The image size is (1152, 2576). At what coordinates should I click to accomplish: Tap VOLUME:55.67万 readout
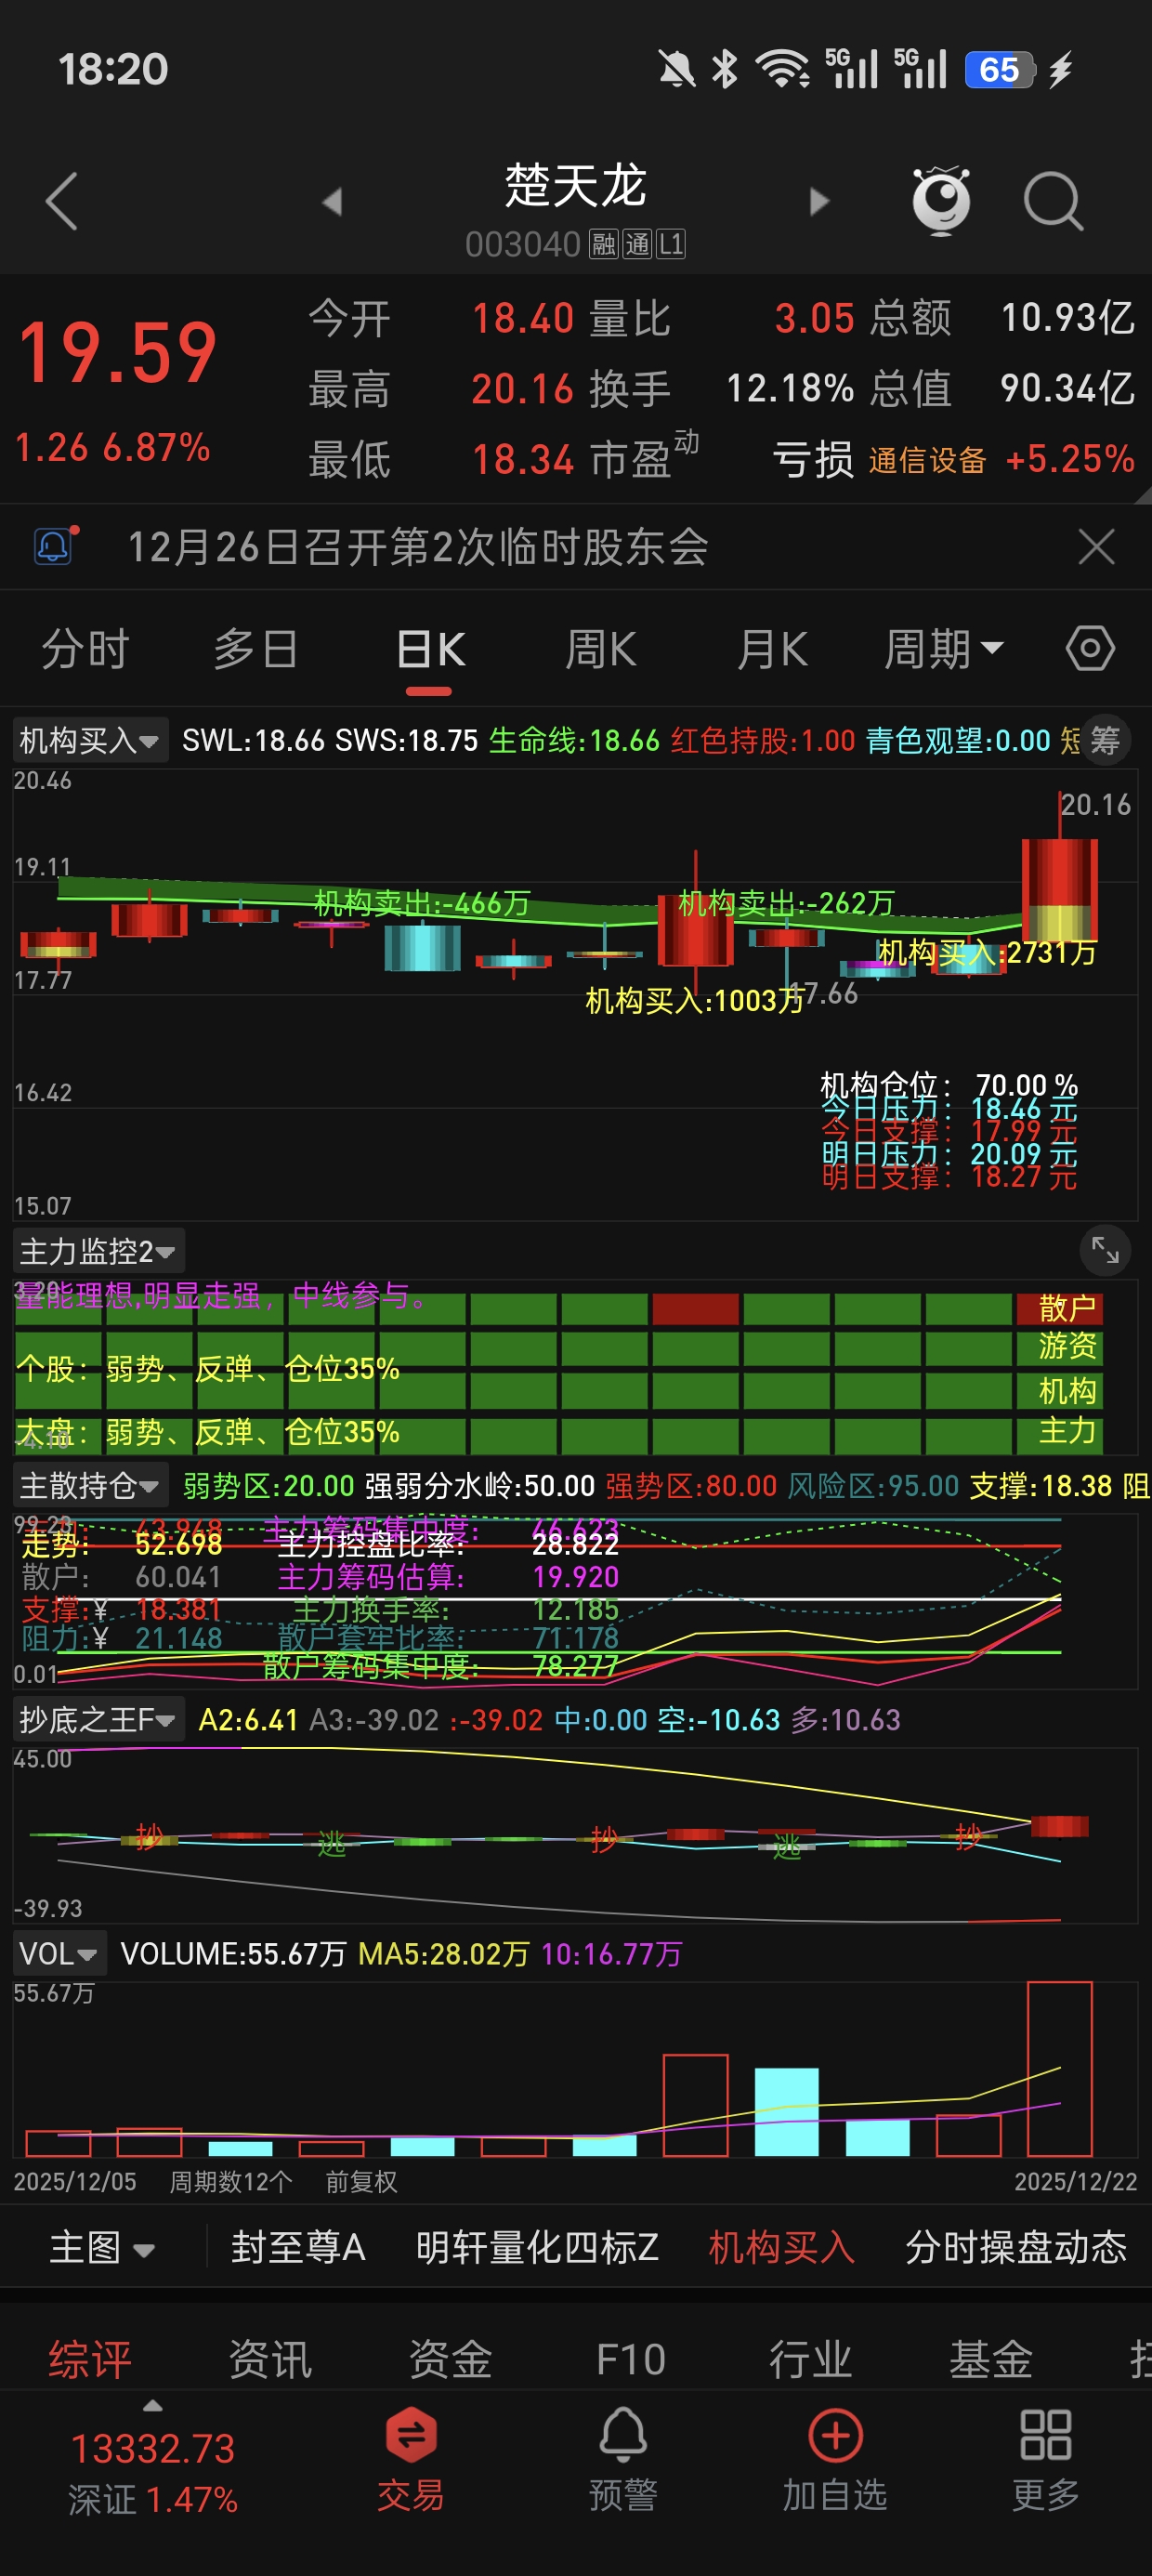(233, 1954)
